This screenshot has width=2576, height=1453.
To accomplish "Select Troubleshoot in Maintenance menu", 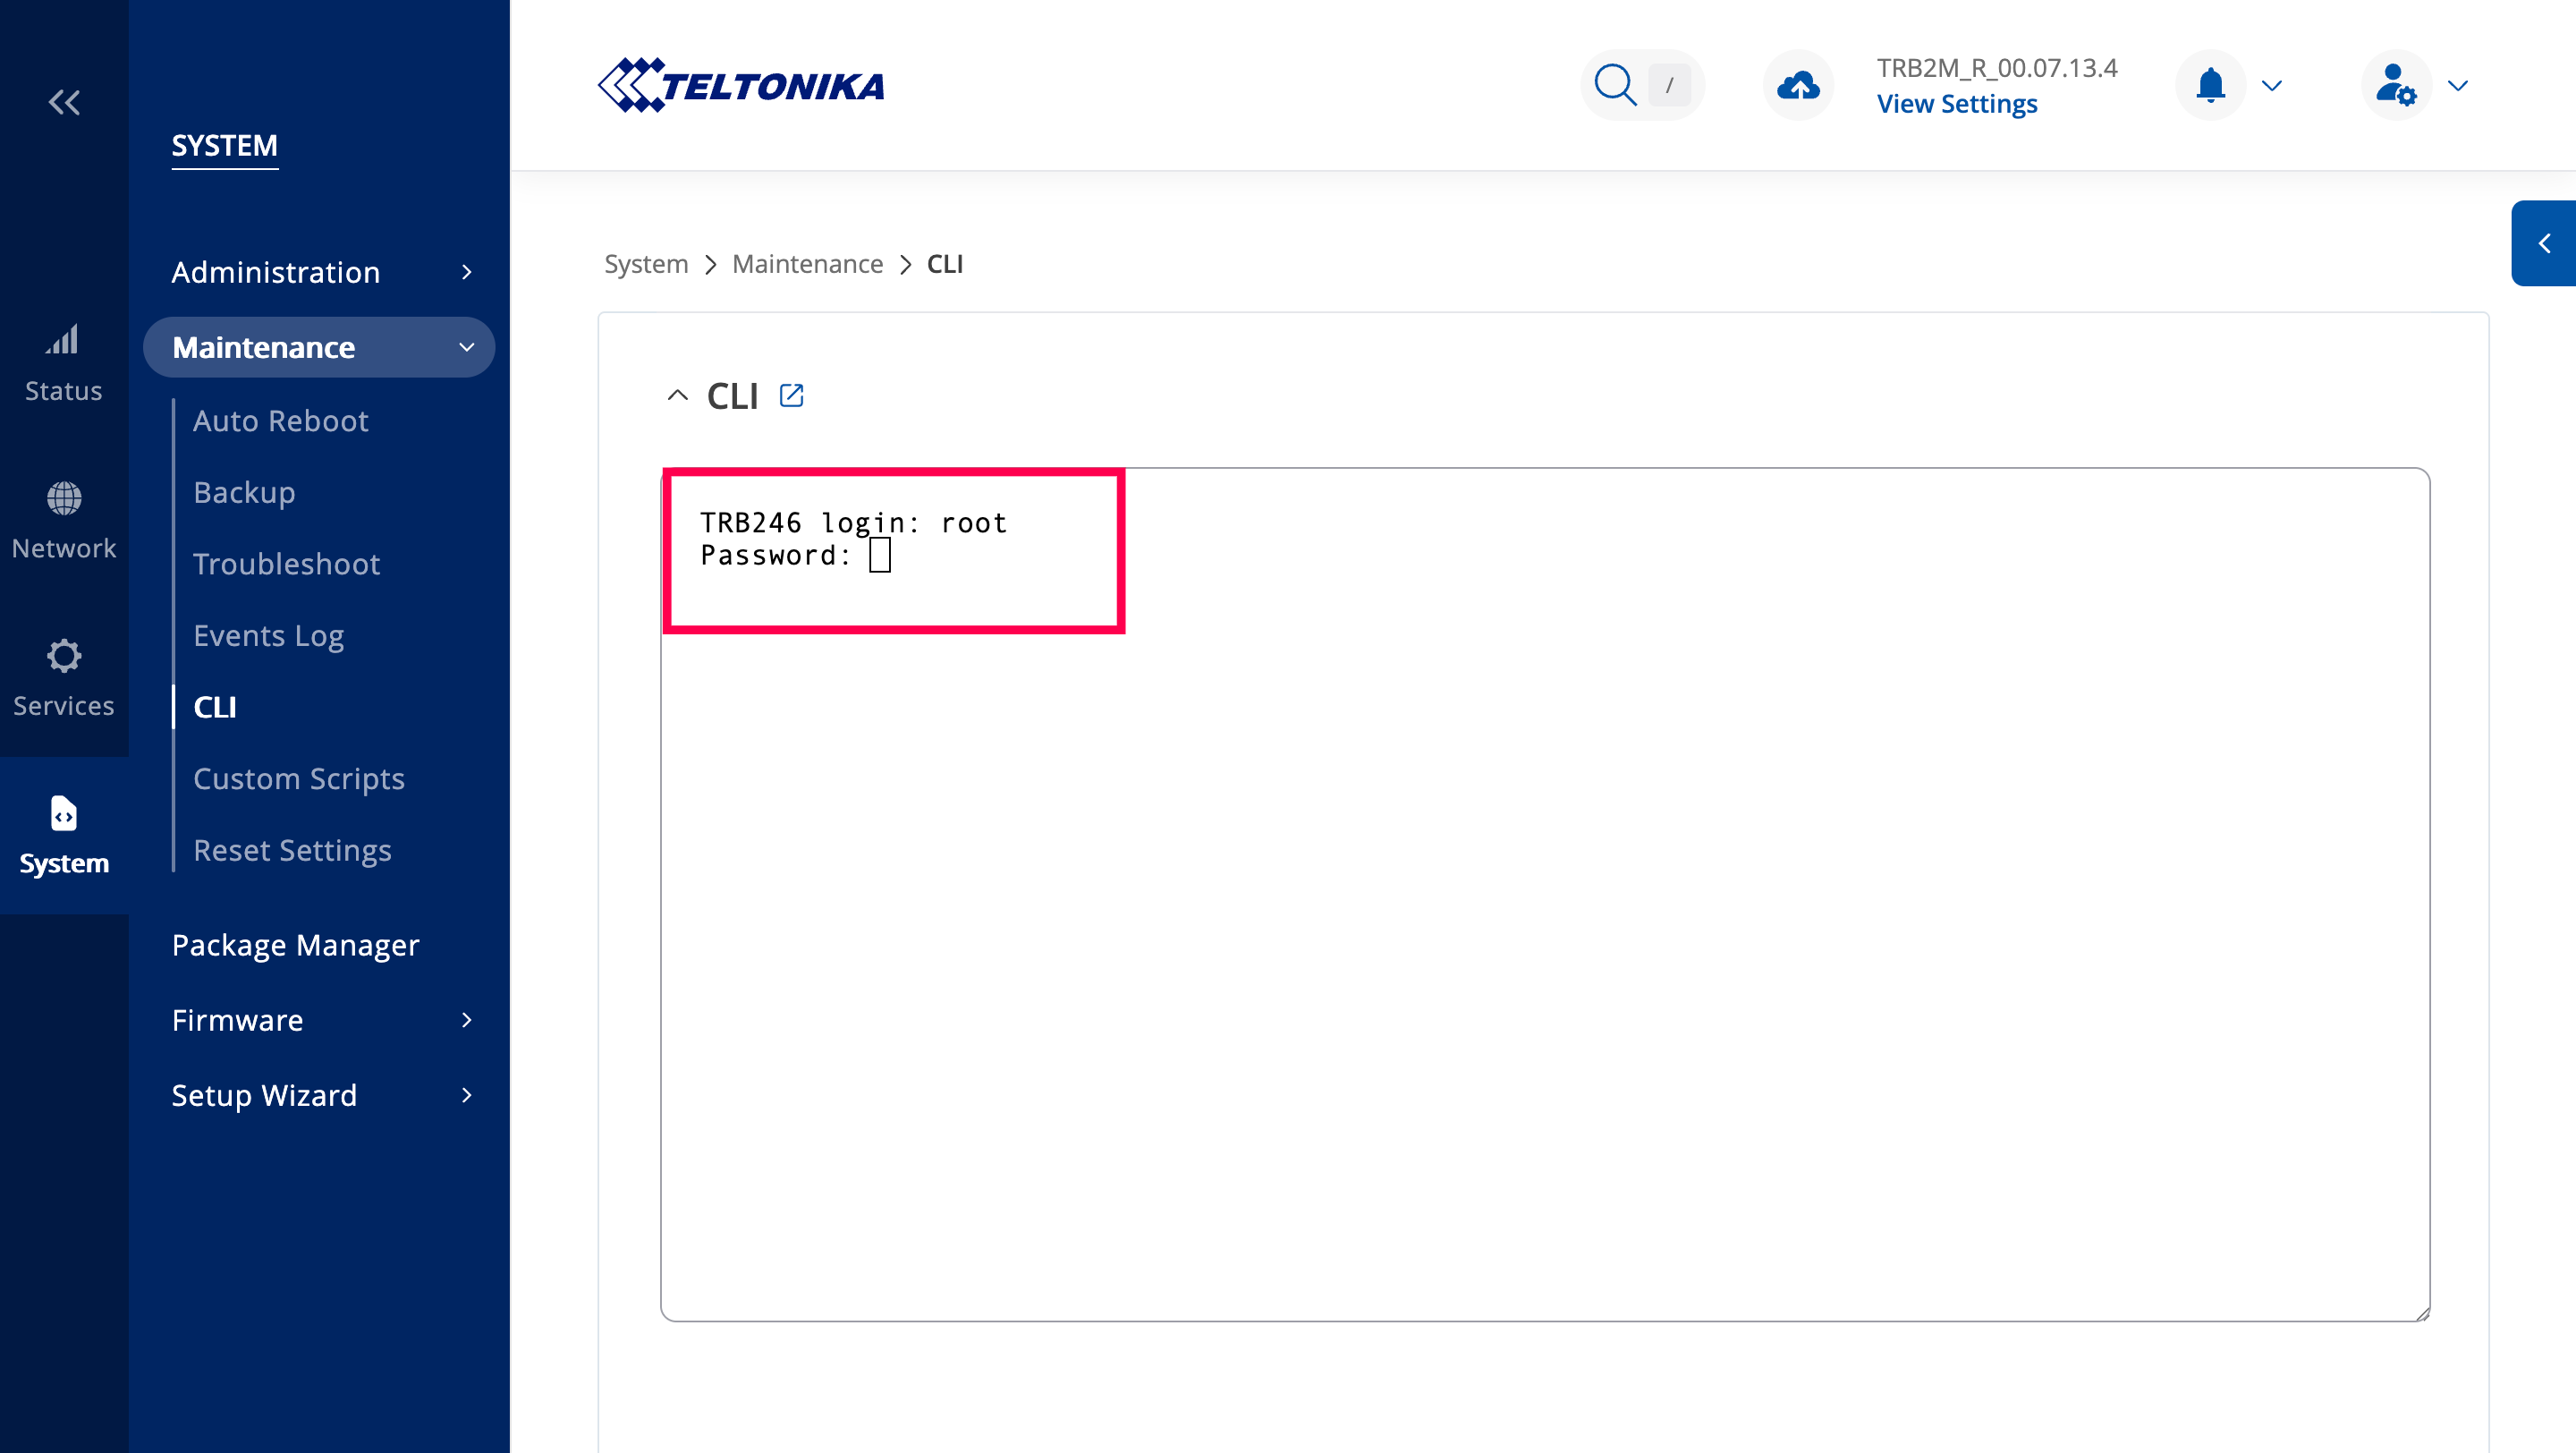I will (286, 564).
